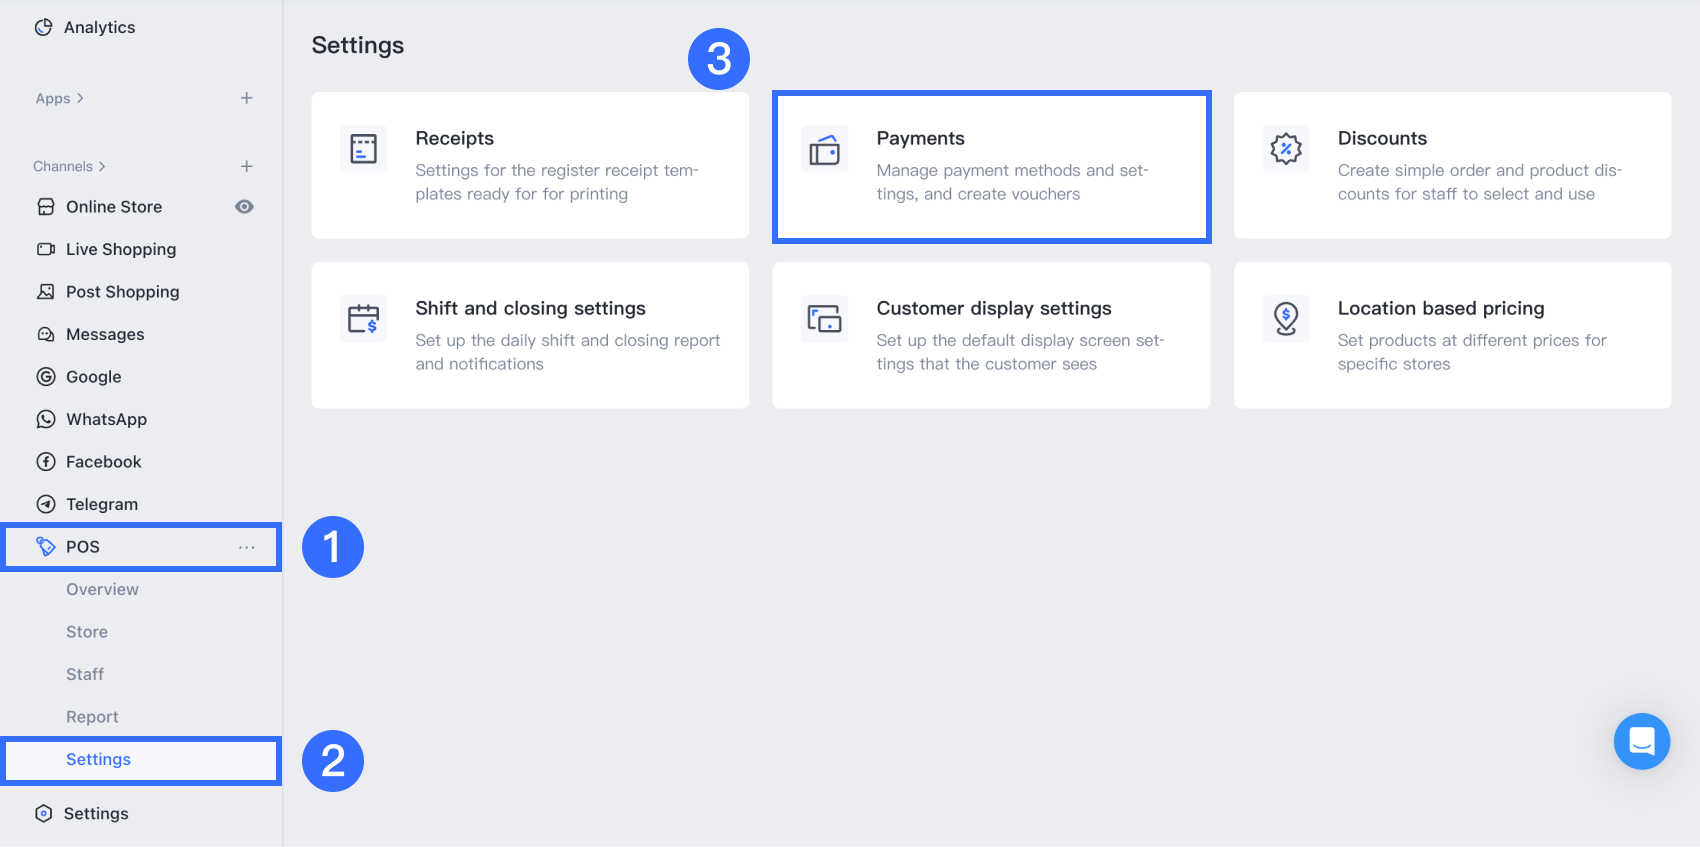Open the Staff page under POS
Screen dimensions: 1700x847
(85, 675)
